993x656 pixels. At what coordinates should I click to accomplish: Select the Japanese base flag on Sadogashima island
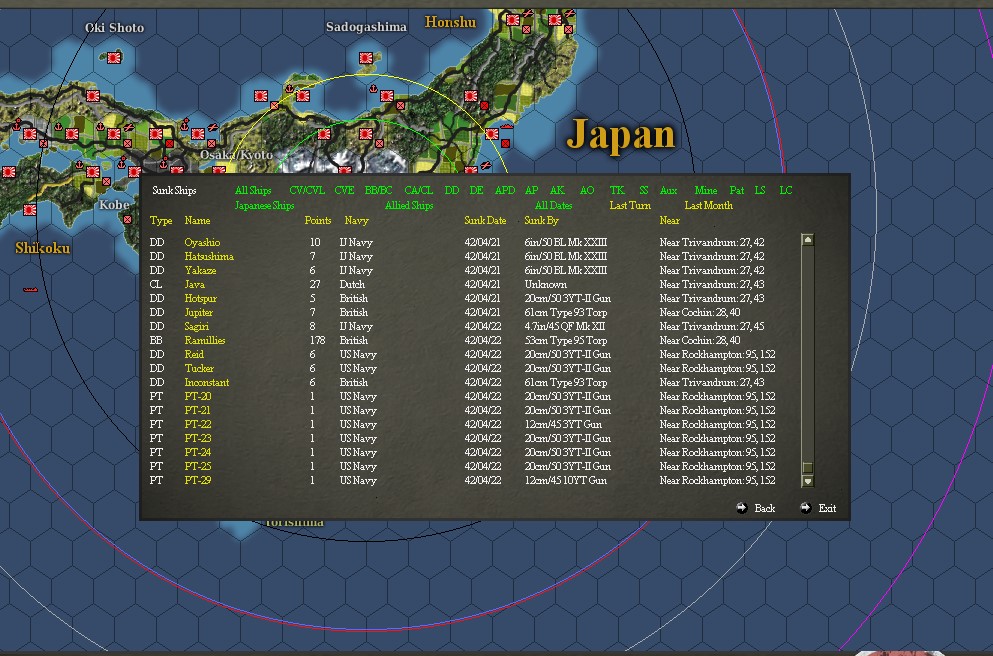(x=365, y=58)
